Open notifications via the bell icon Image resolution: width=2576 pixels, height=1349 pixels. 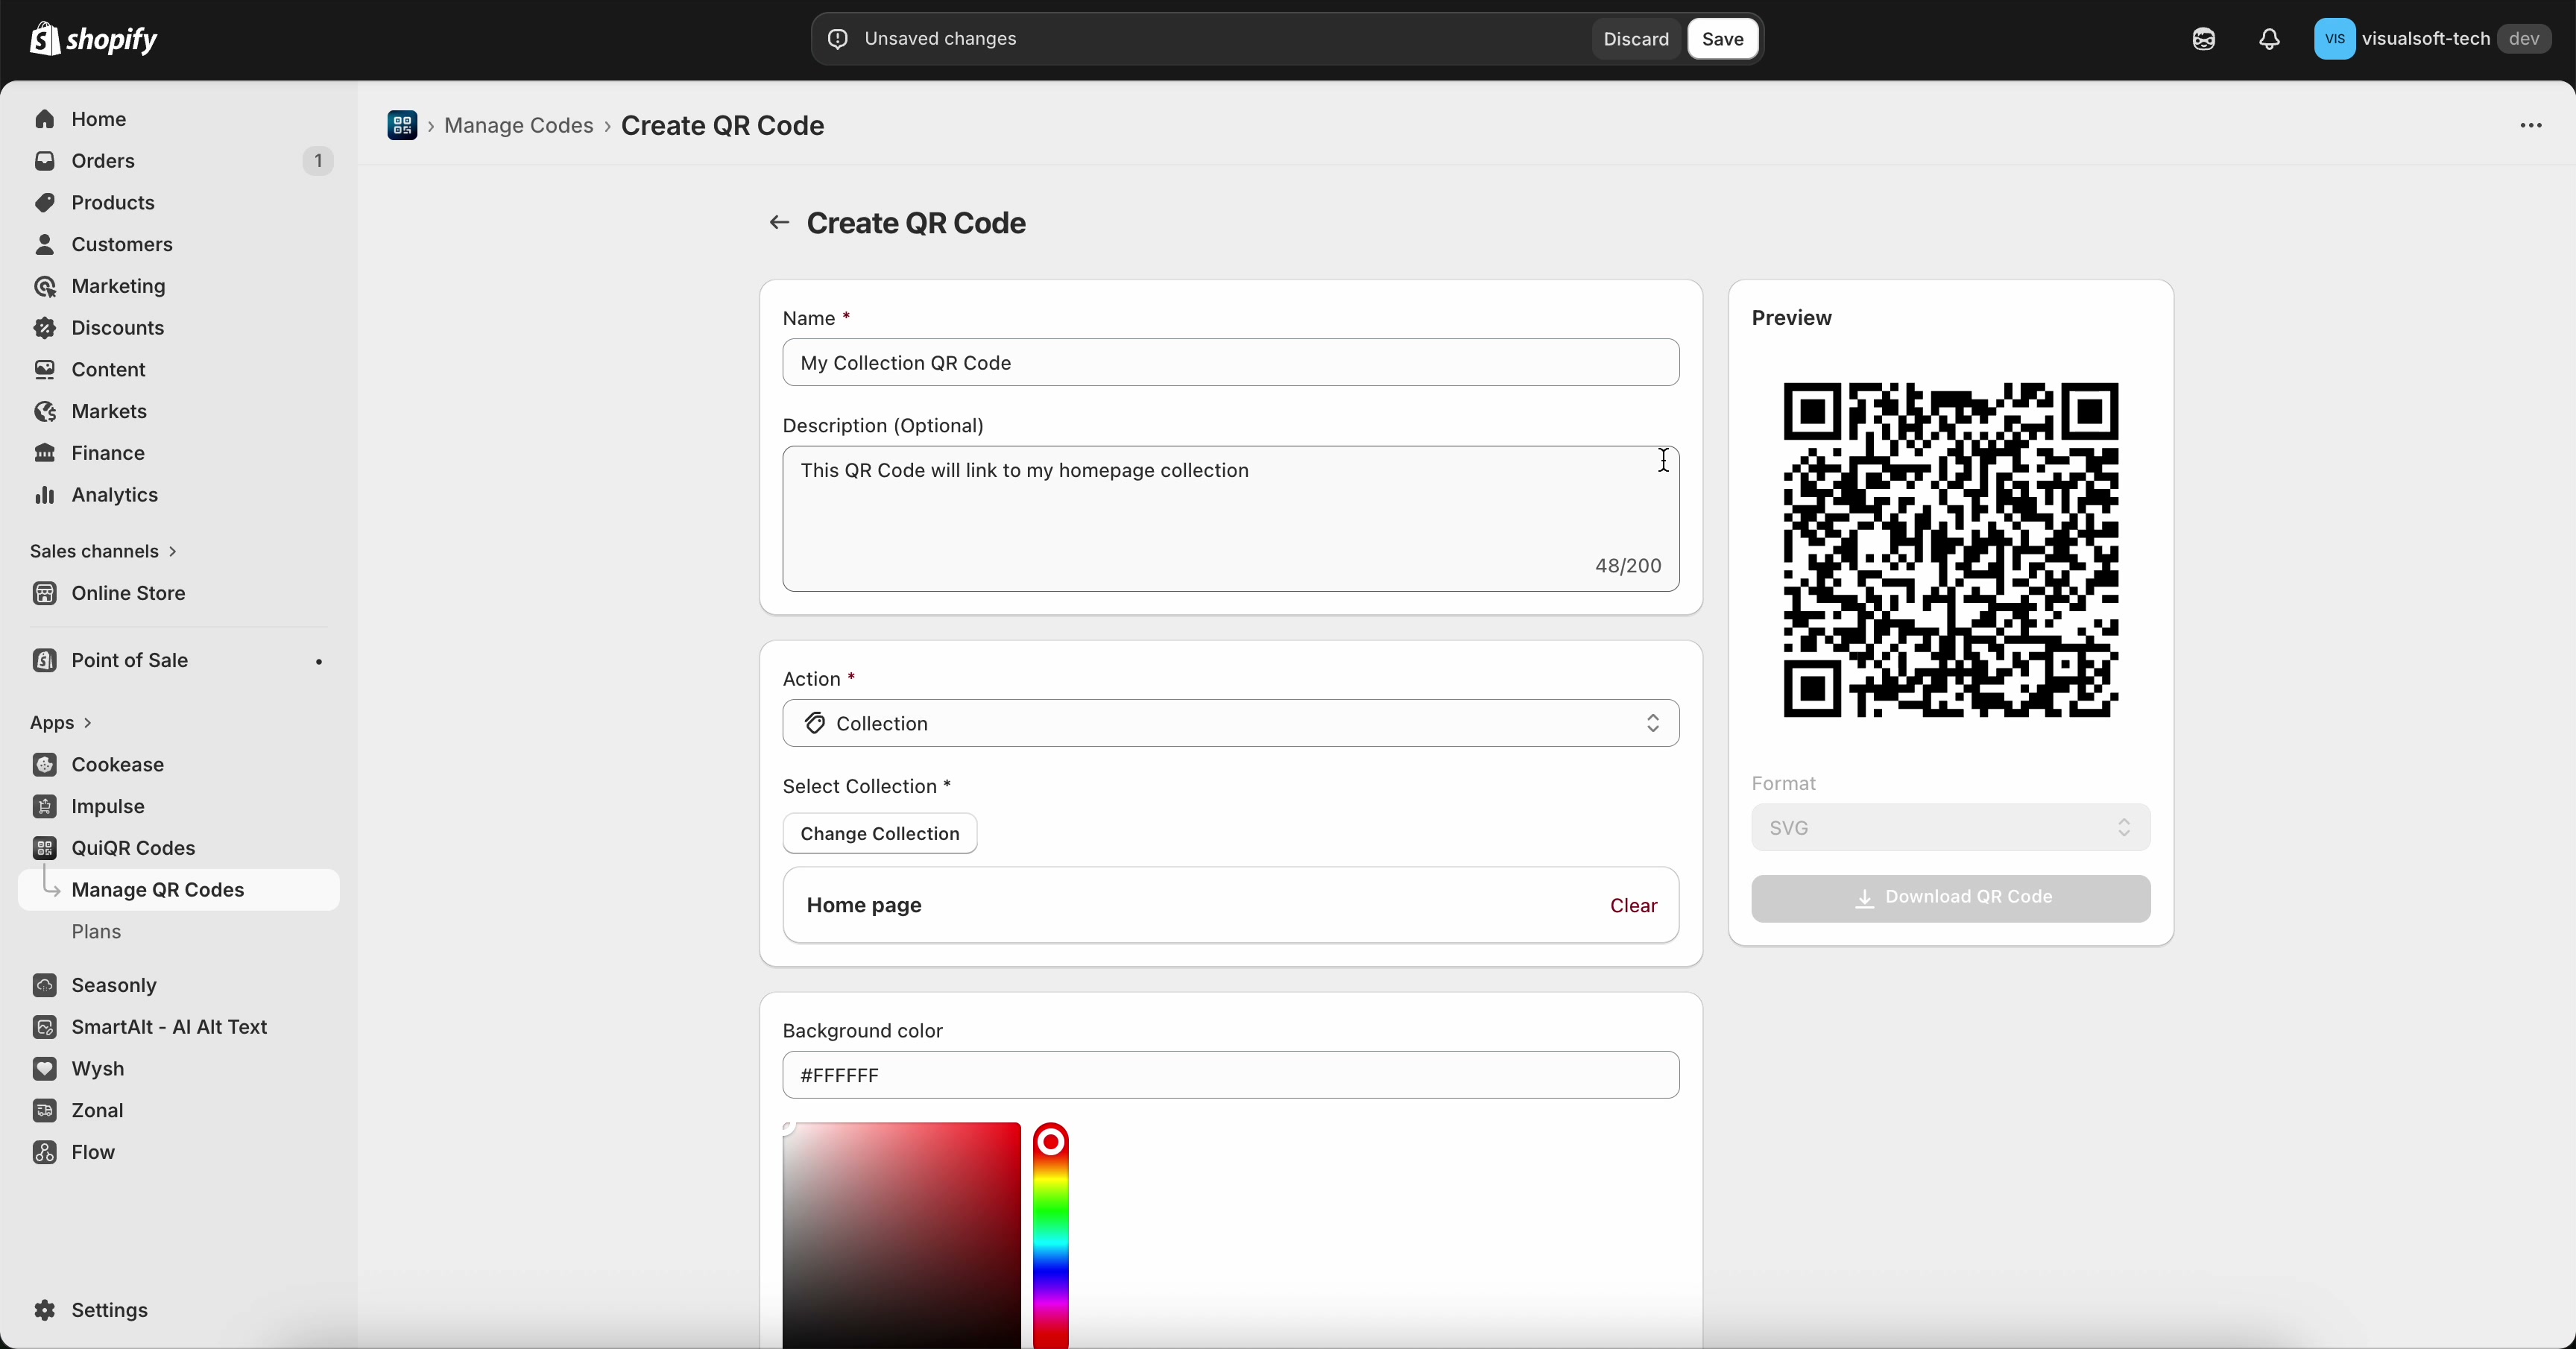pos(2268,39)
